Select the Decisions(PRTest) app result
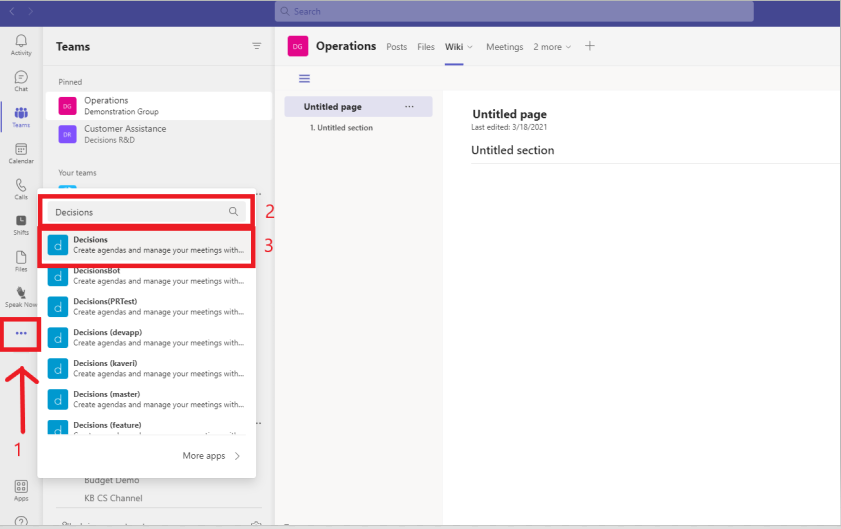This screenshot has height=529, width=841. point(146,307)
